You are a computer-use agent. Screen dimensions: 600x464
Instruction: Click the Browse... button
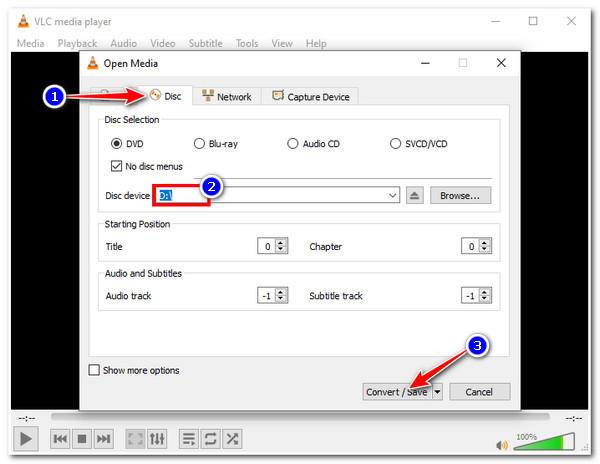coord(460,195)
